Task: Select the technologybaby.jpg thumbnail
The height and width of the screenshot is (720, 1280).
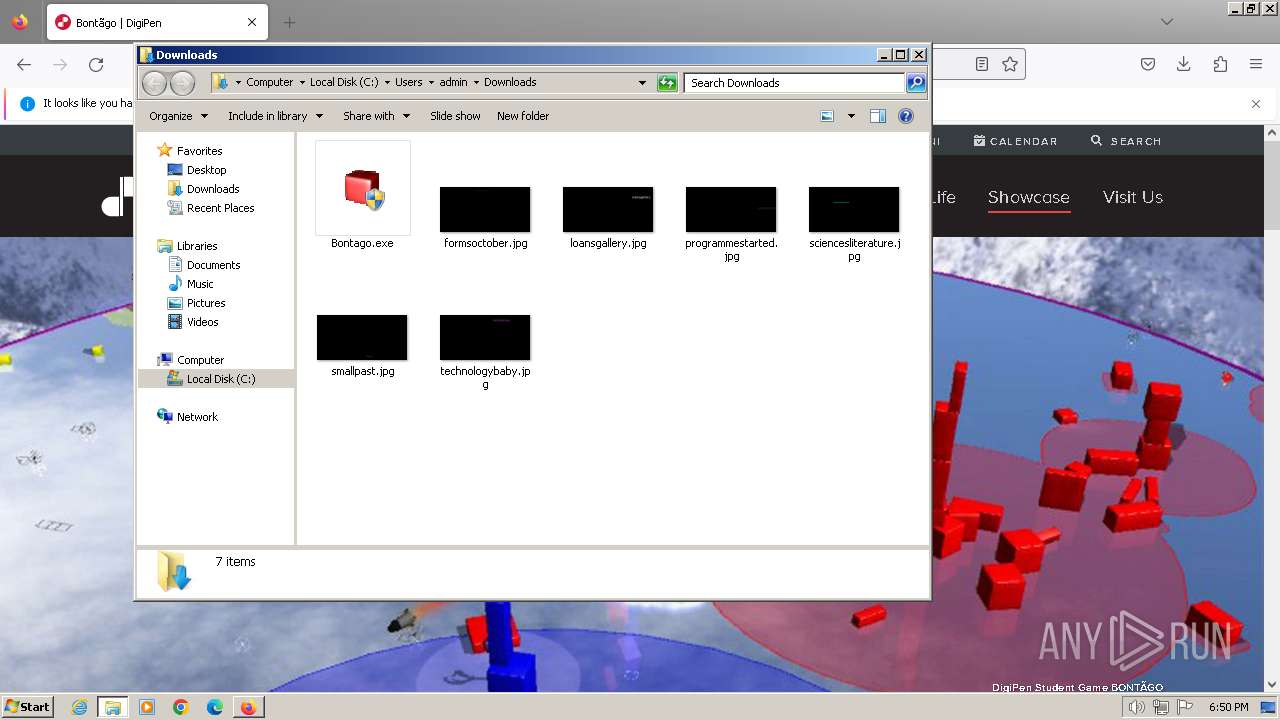Action: point(485,337)
